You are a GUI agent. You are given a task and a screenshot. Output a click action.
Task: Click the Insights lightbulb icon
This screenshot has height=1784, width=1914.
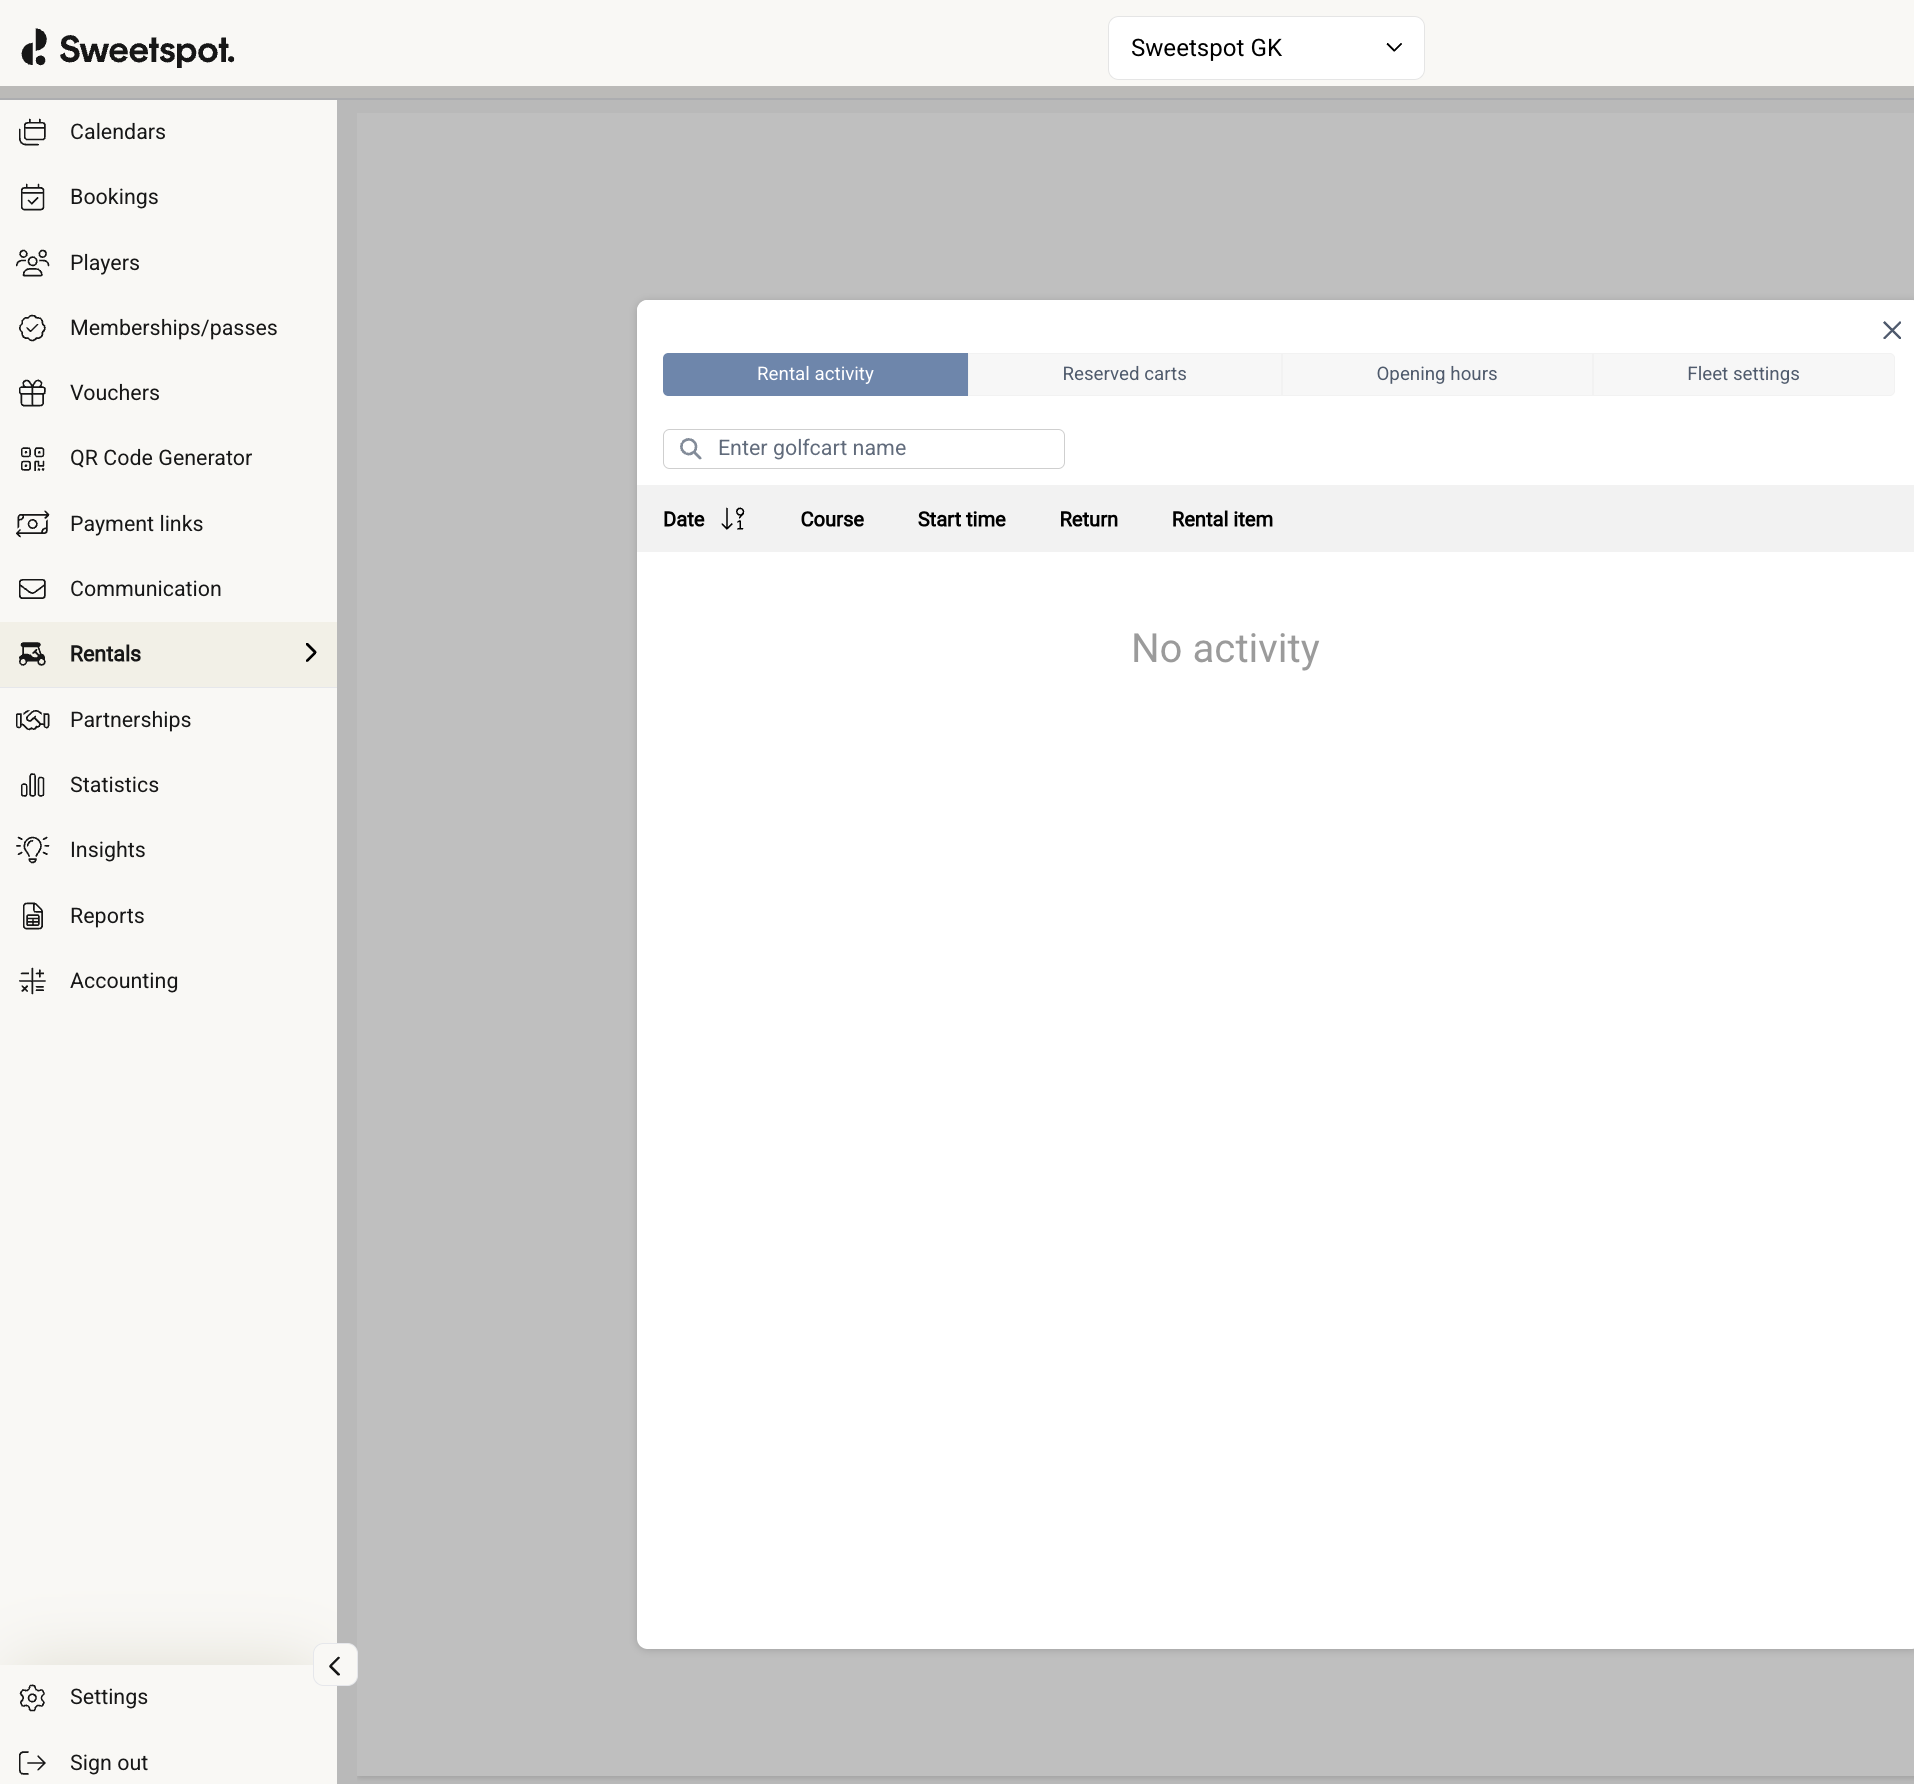click(x=33, y=850)
